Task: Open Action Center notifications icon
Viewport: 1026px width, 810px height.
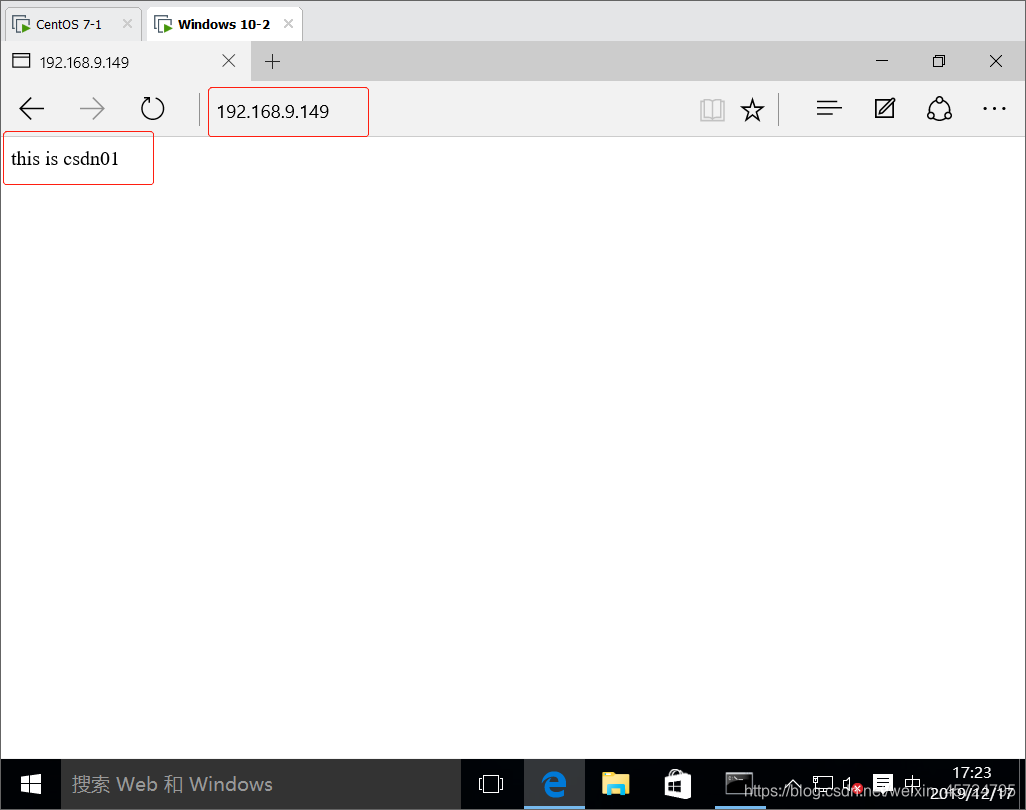Action: pos(883,784)
